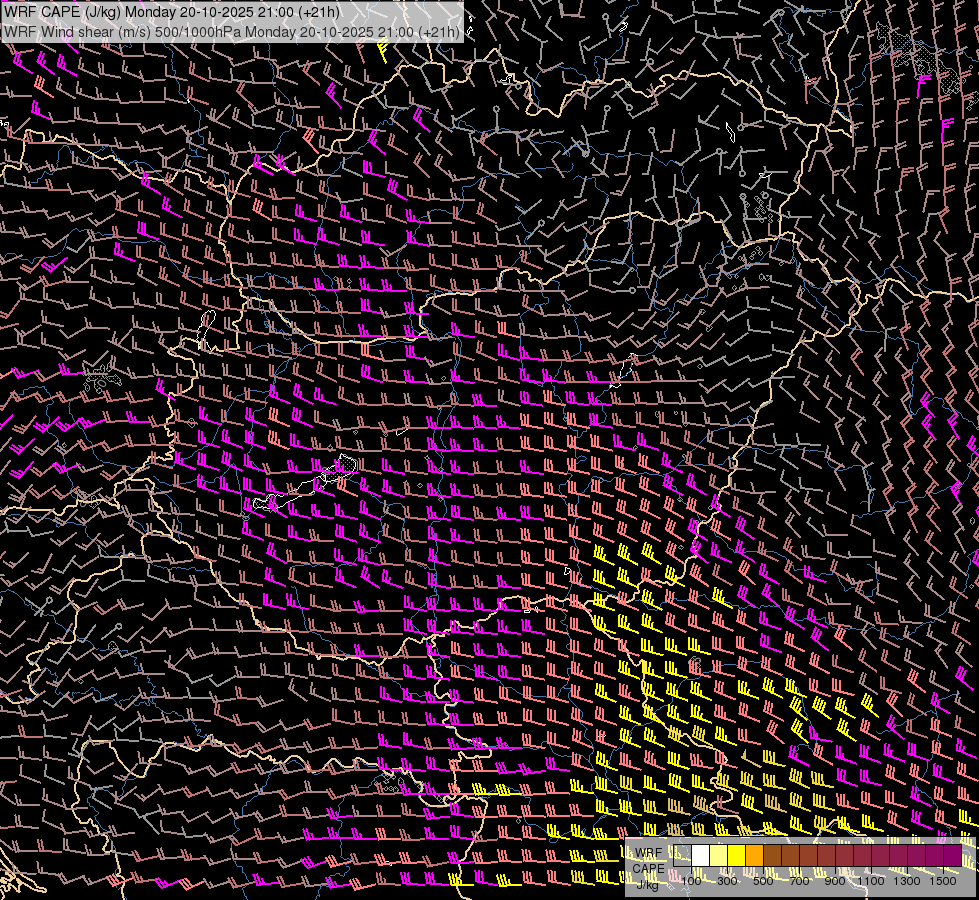Click the empty first legend box before white
Viewport: 979px width, 900px height.
tap(682, 855)
